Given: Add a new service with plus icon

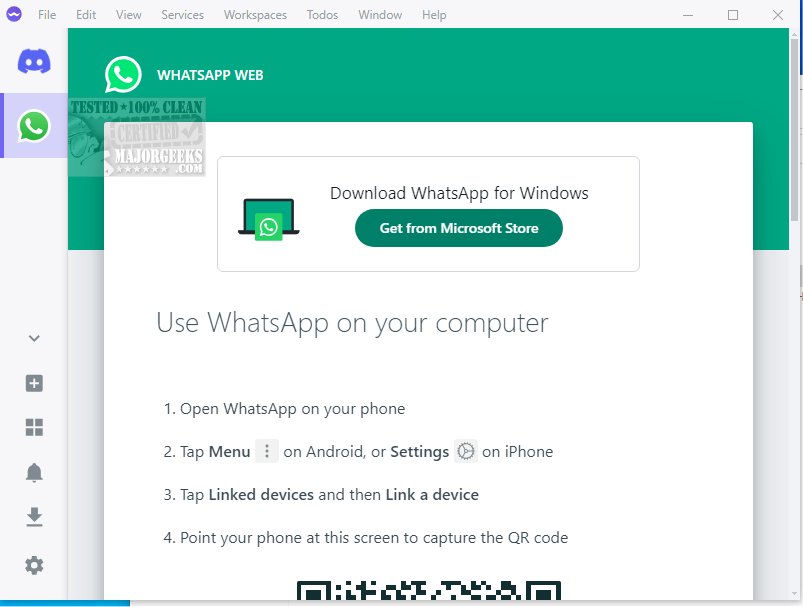Looking at the screenshot, I should click(x=34, y=383).
